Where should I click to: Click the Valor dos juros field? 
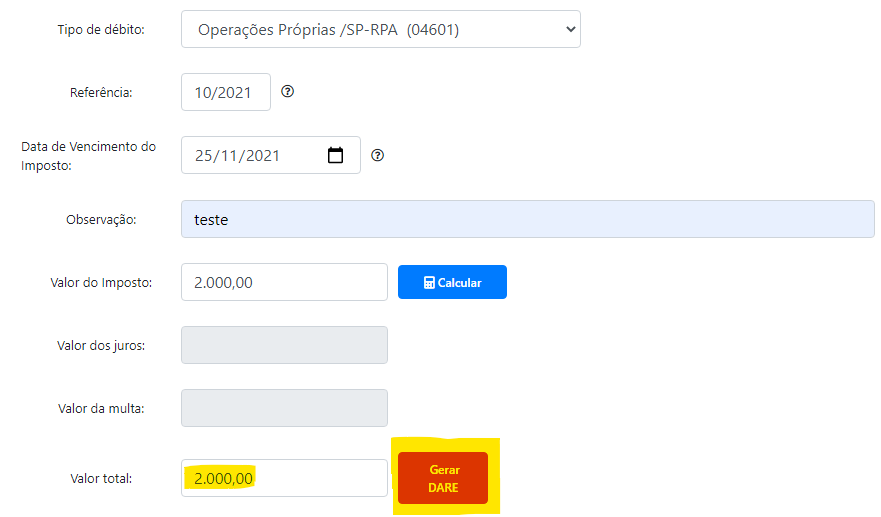point(284,345)
